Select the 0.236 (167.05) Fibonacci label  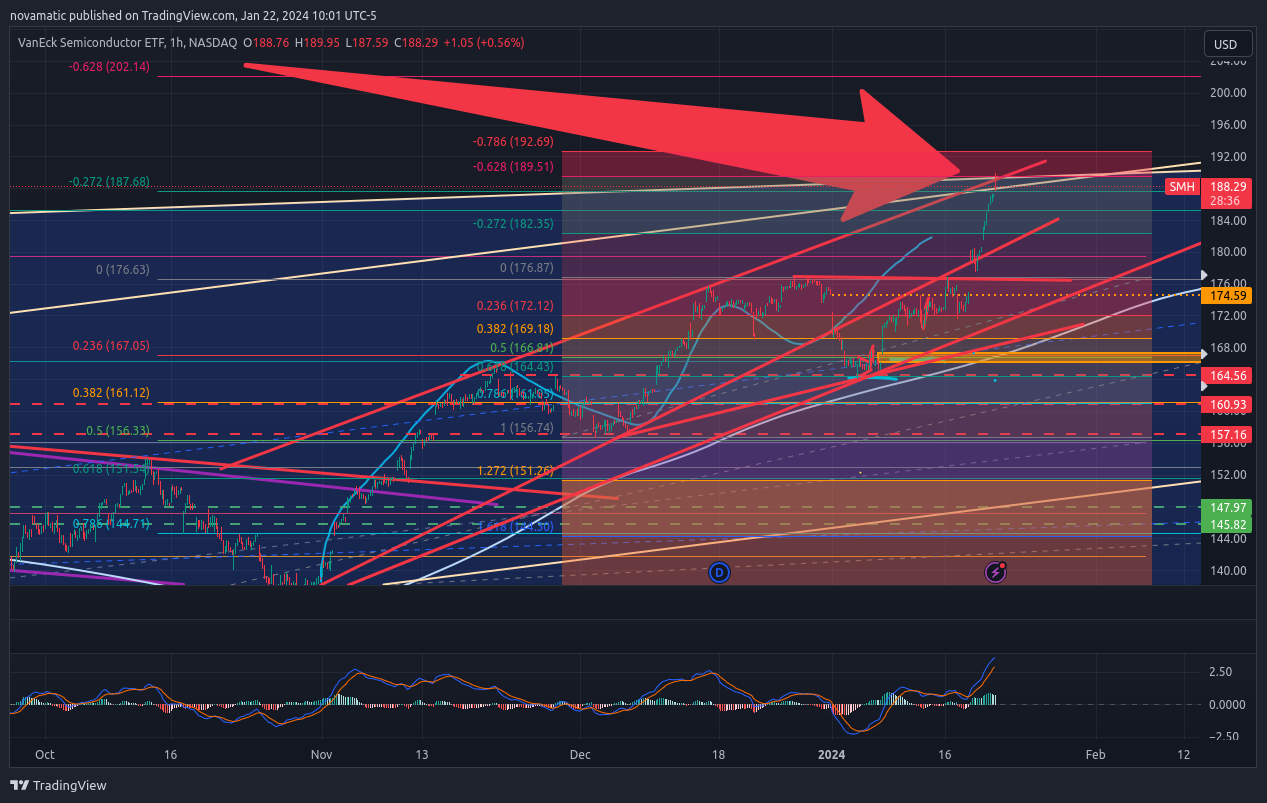coord(111,346)
